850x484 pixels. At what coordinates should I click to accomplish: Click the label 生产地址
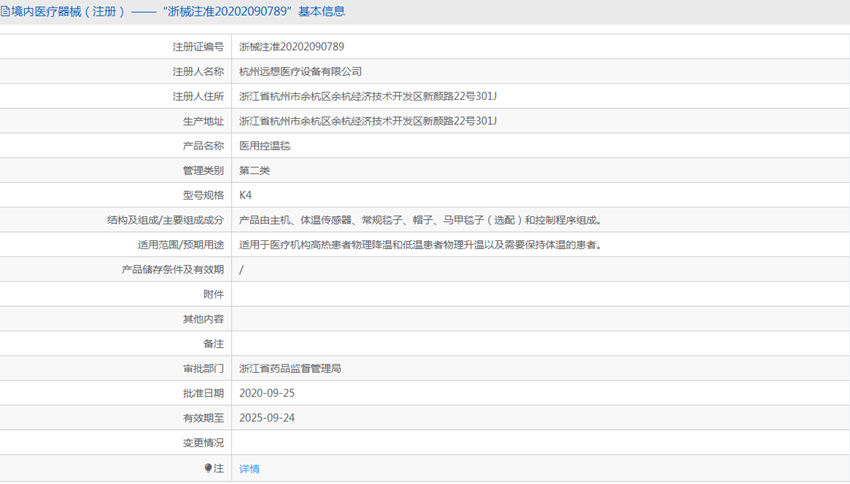[203, 121]
